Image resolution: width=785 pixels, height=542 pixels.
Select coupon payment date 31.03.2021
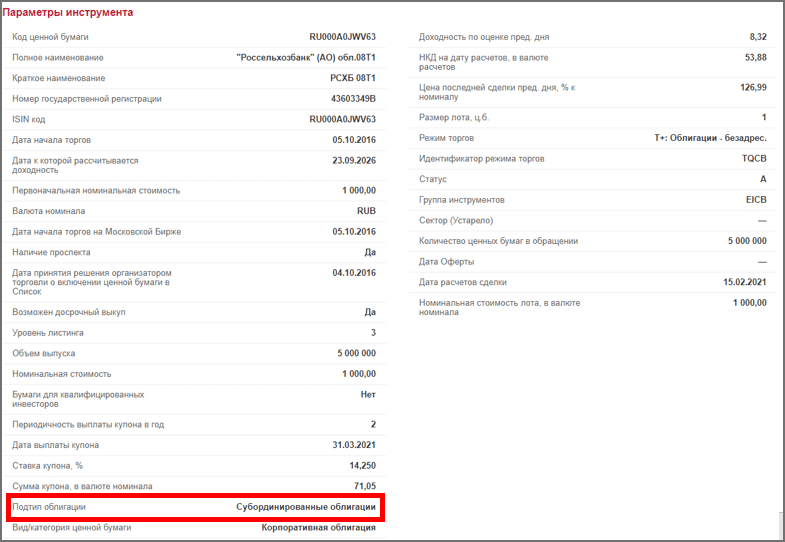tap(354, 445)
